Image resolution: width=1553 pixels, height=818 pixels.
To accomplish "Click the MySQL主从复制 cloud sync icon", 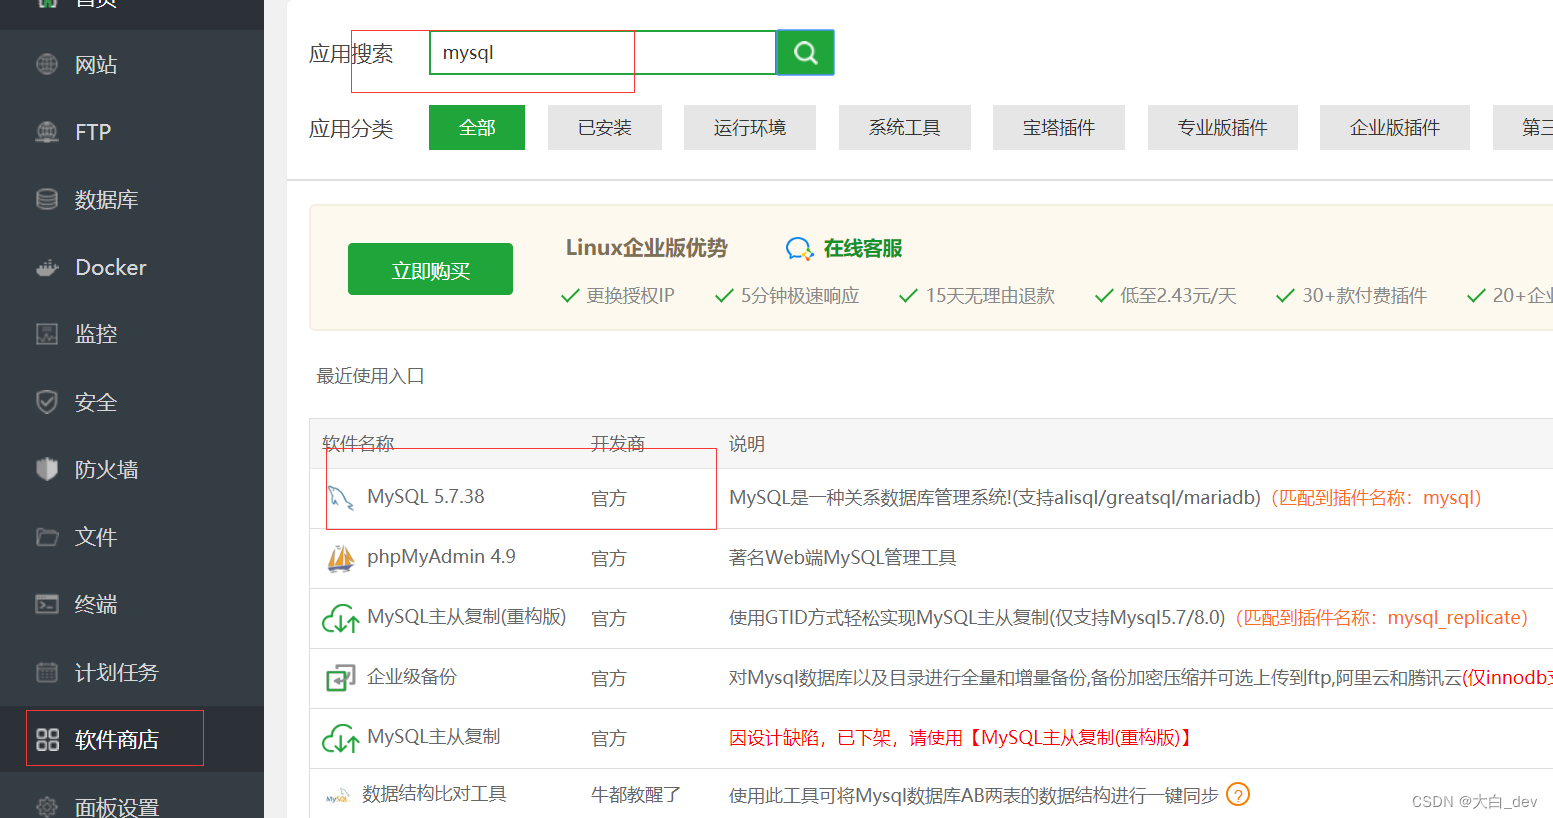I will tap(341, 739).
